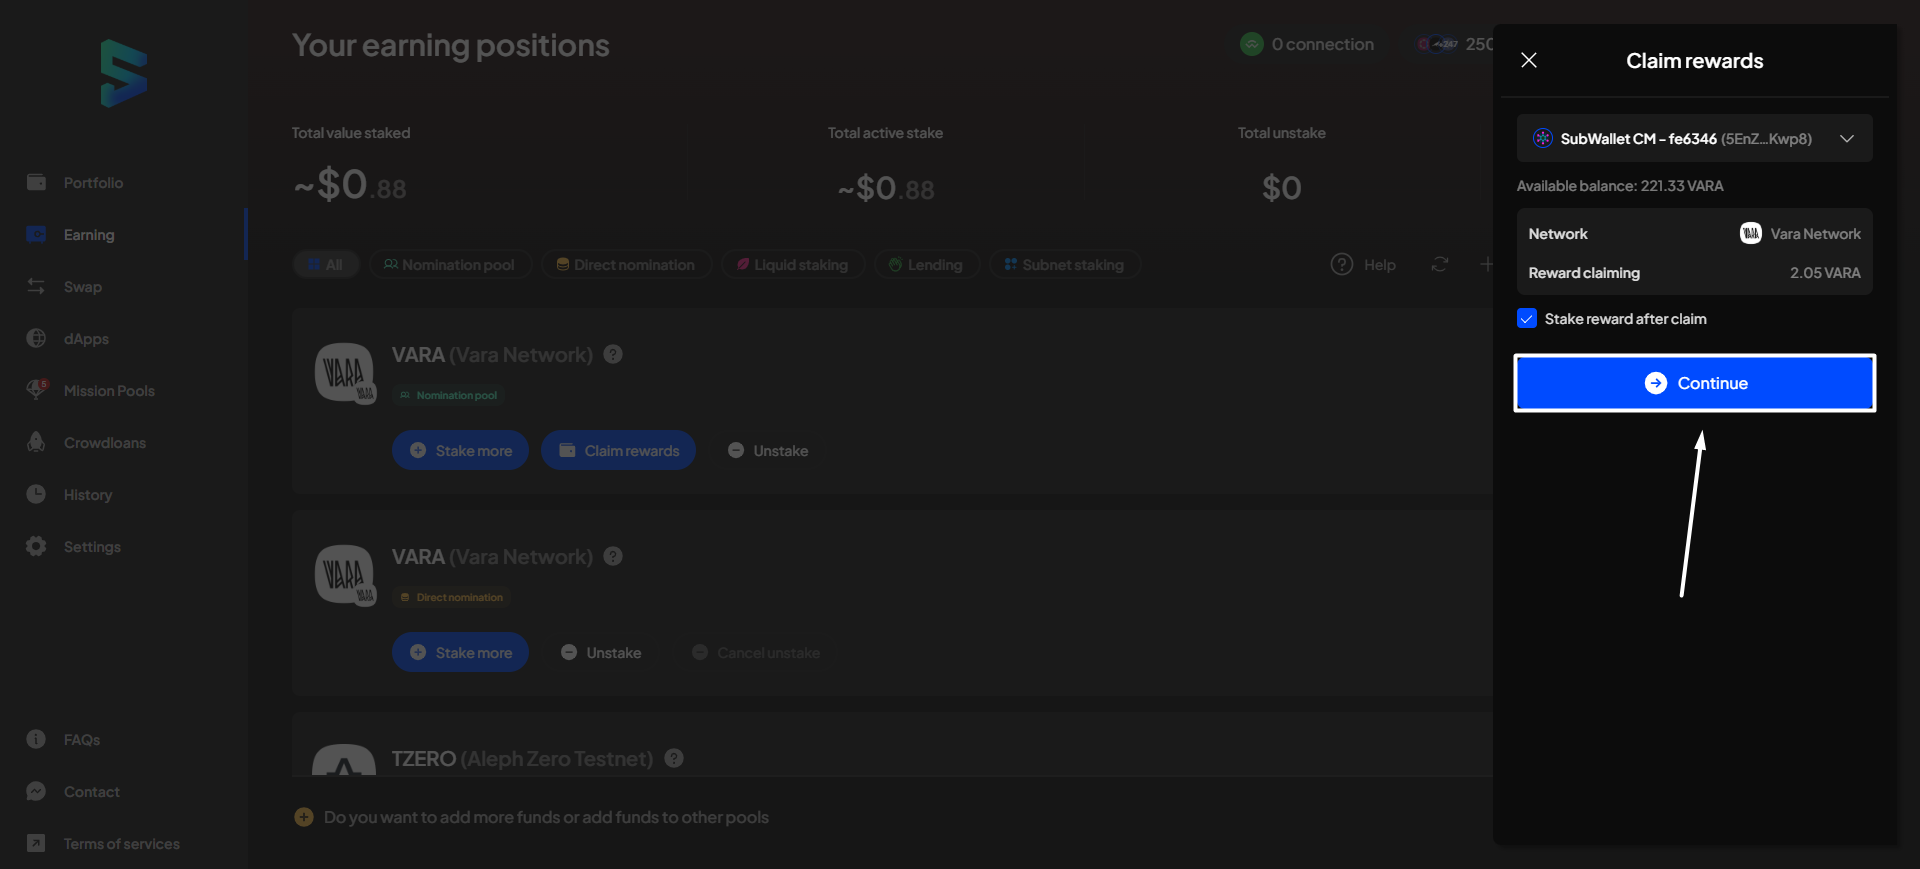Open the Earning sidebar menu item

coord(89,234)
